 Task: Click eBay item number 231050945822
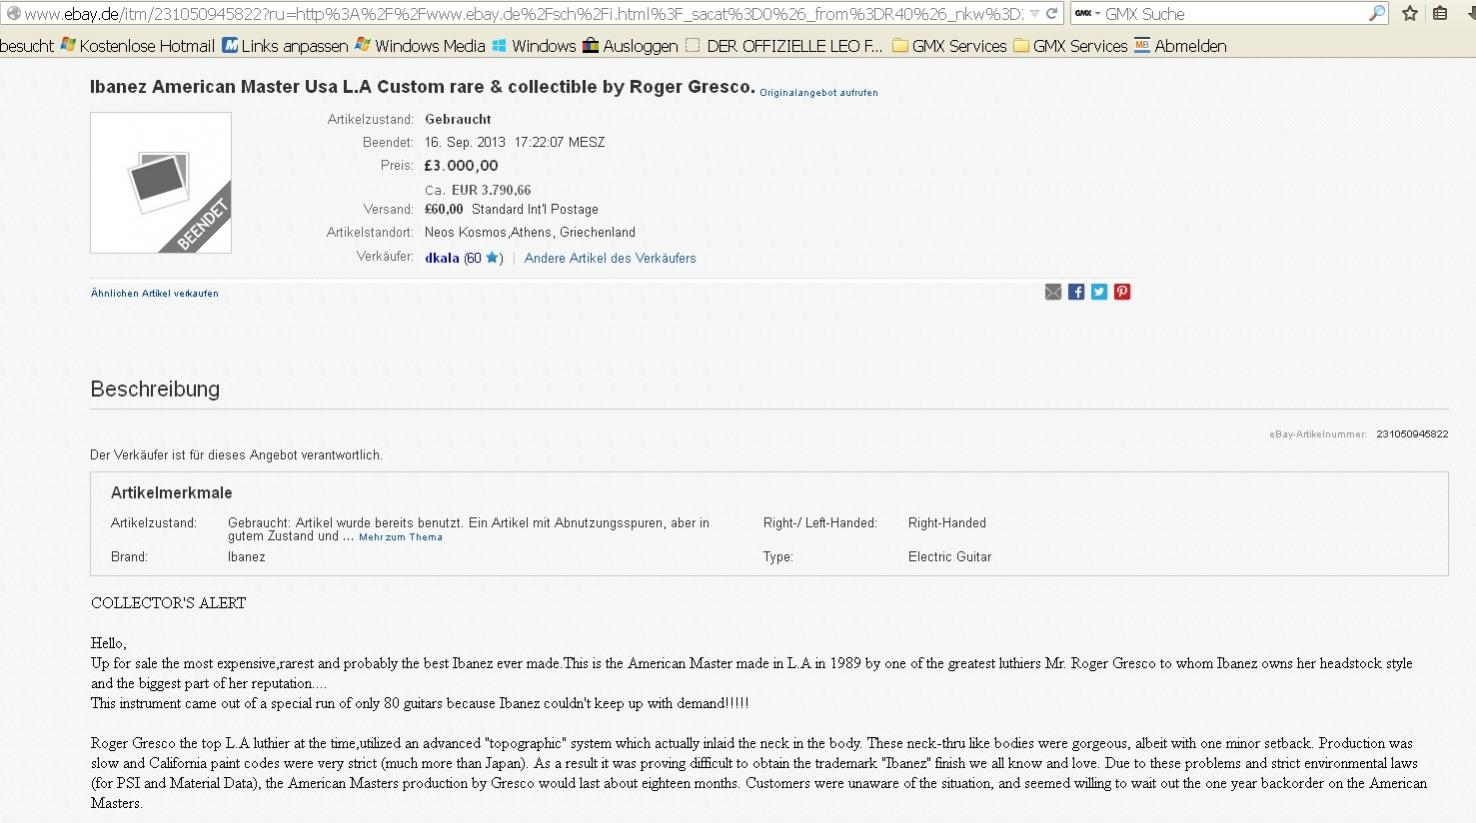pos(1412,434)
